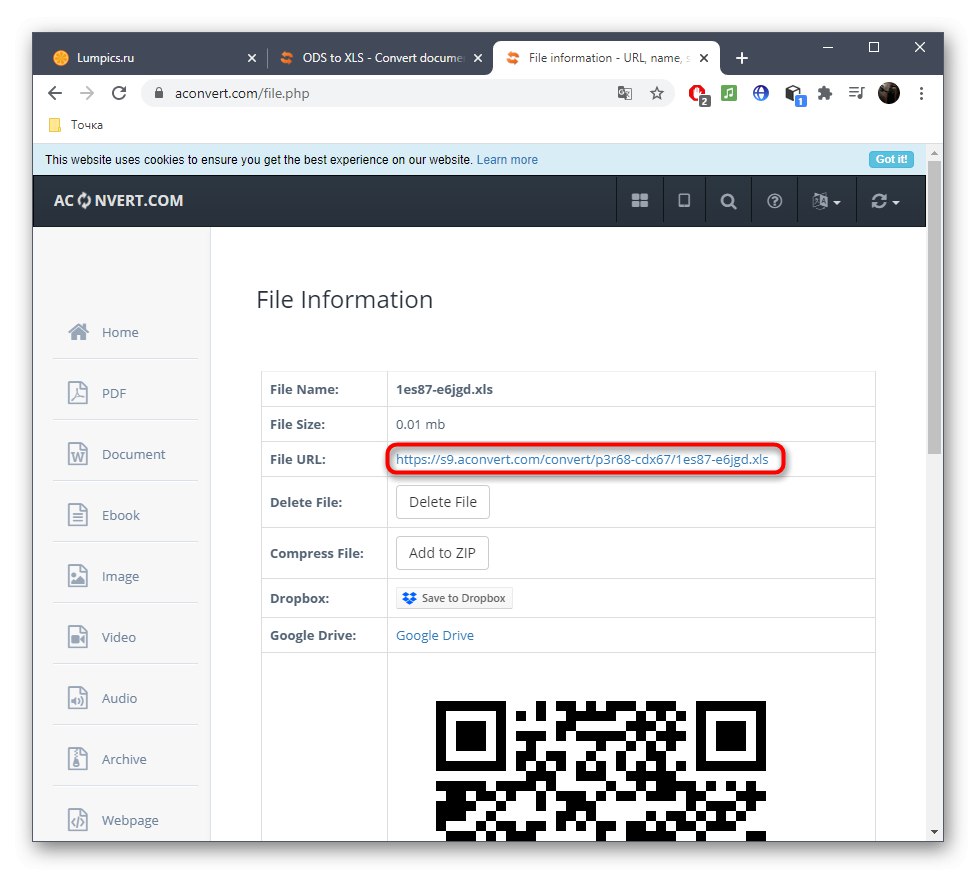Bookmark this page with the star icon

tap(657, 93)
